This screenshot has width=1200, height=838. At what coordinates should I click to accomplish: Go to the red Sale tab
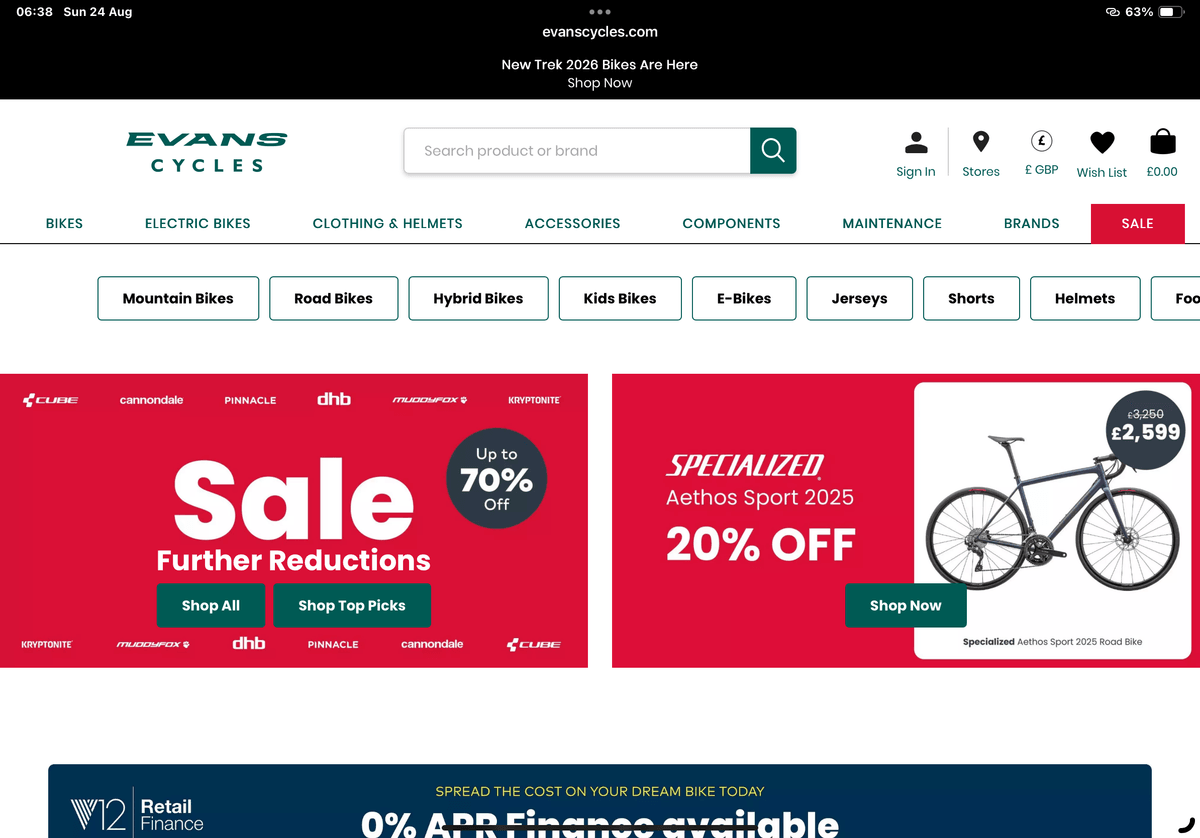coord(1138,223)
